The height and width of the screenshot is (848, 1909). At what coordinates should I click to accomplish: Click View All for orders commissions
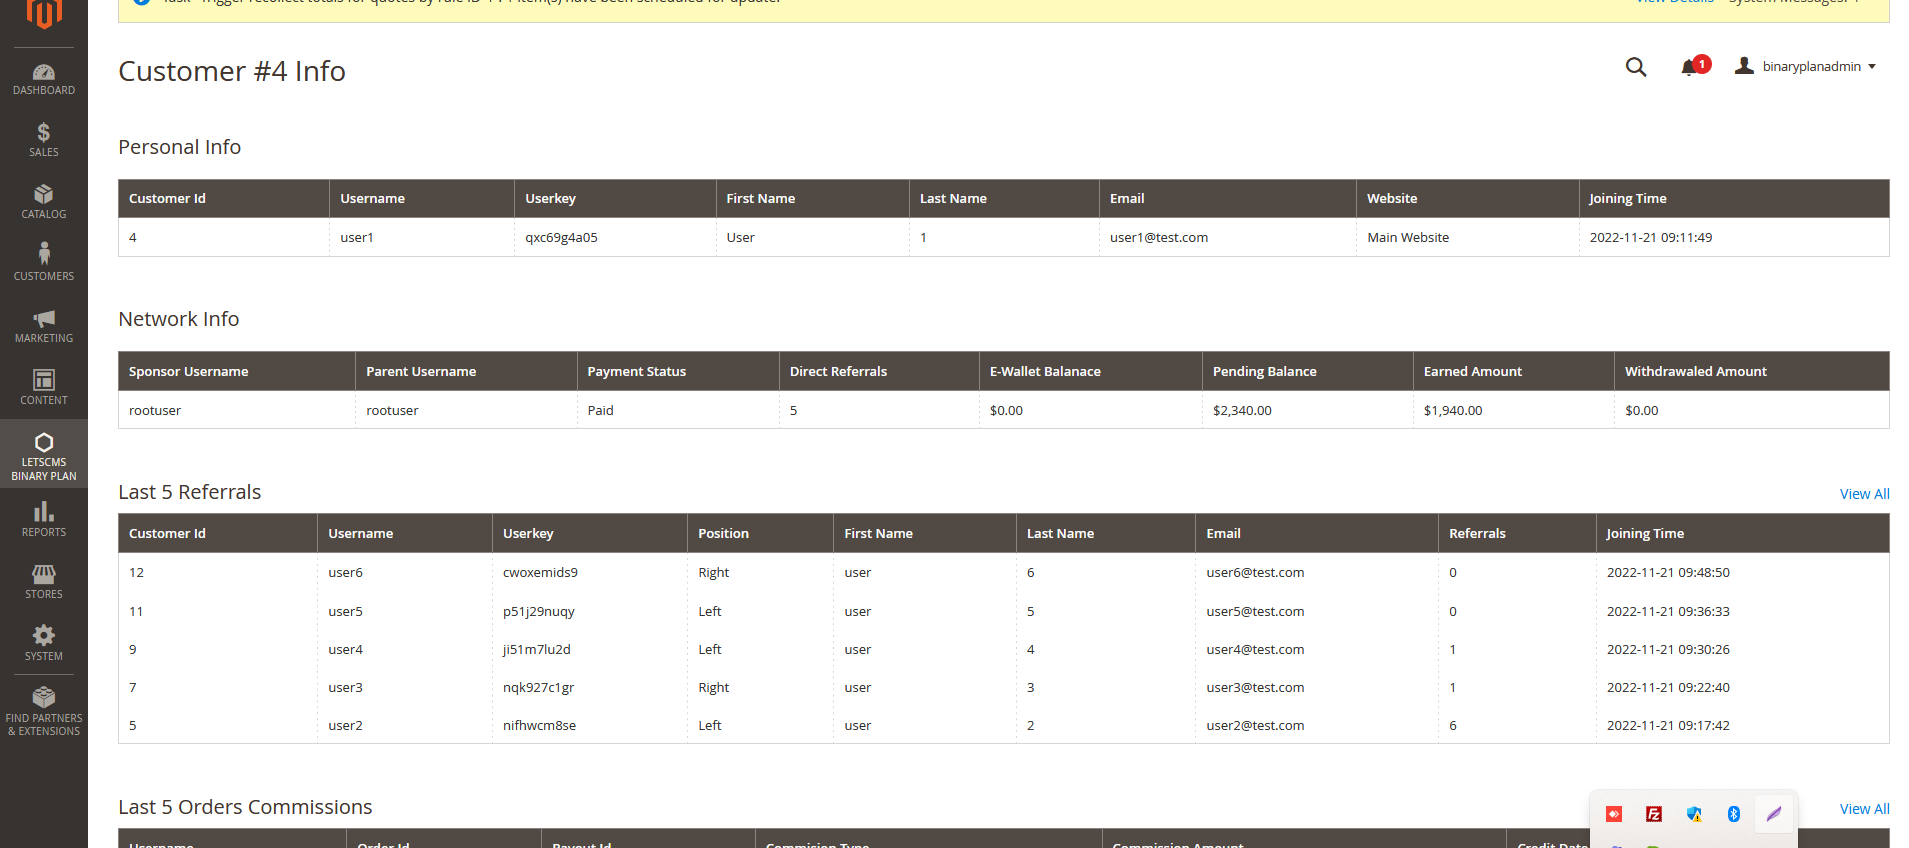pos(1864,809)
